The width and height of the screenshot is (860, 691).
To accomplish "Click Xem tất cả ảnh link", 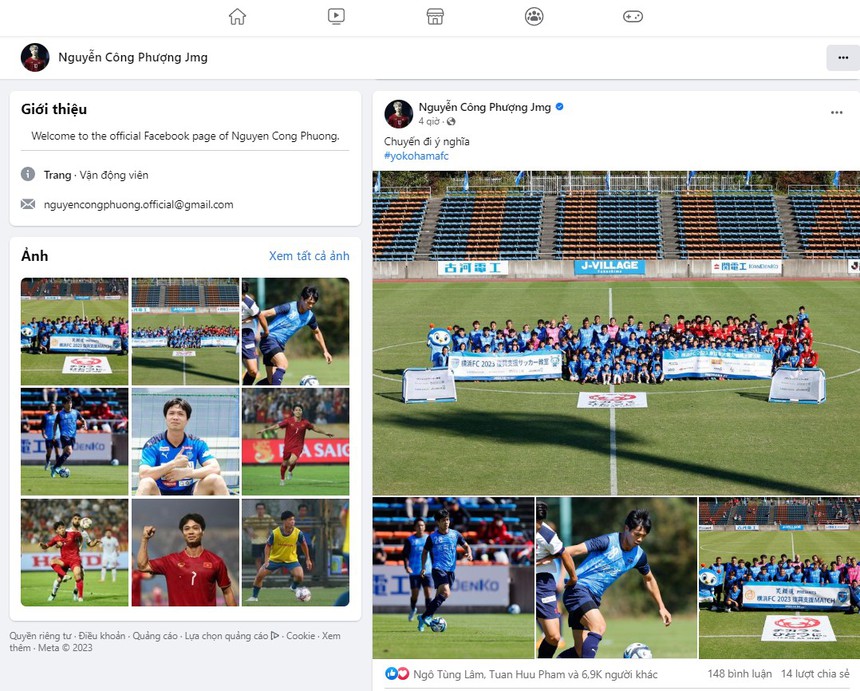I will point(309,256).
